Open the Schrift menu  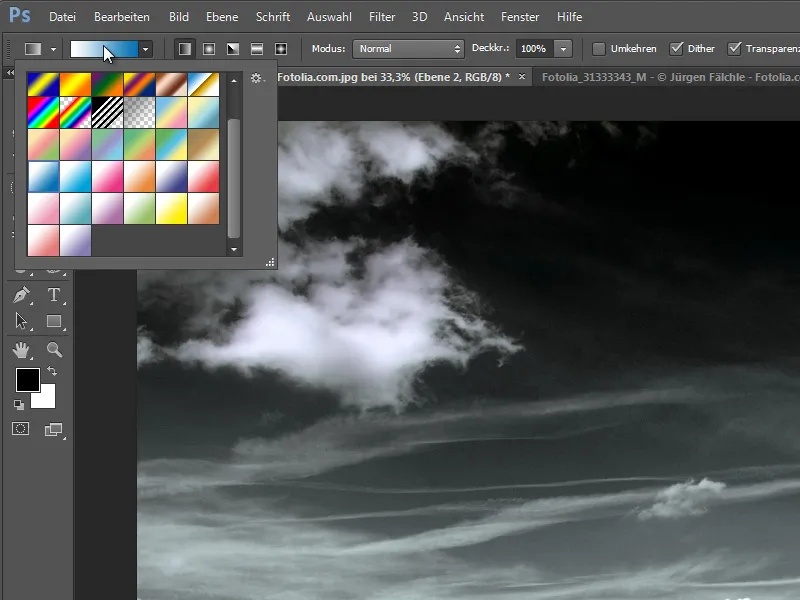[273, 17]
